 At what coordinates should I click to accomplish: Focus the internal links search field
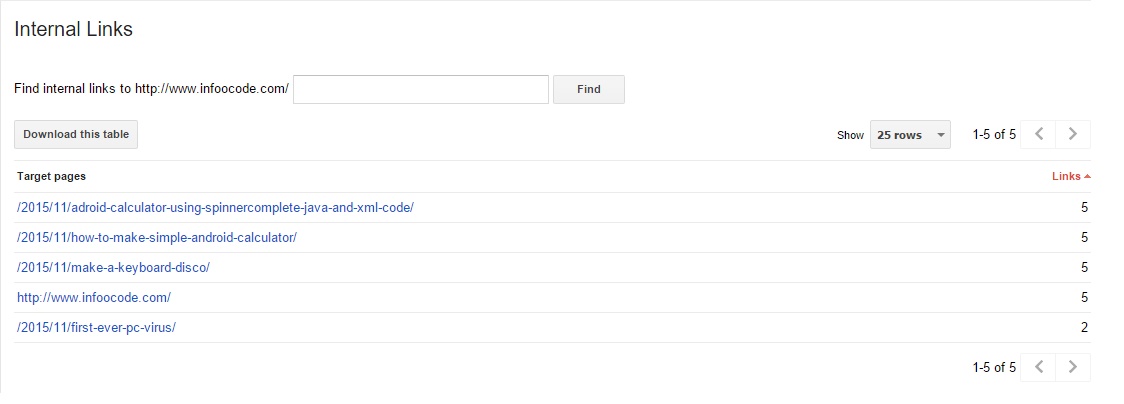coord(420,89)
